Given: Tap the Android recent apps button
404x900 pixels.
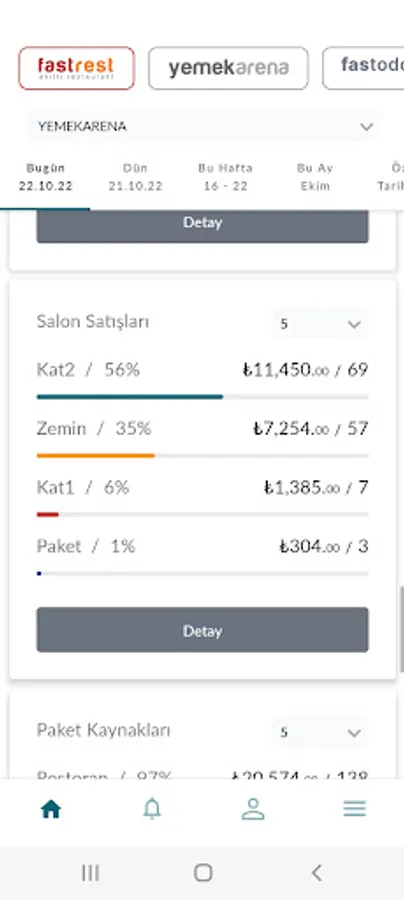Looking at the screenshot, I should point(90,873).
